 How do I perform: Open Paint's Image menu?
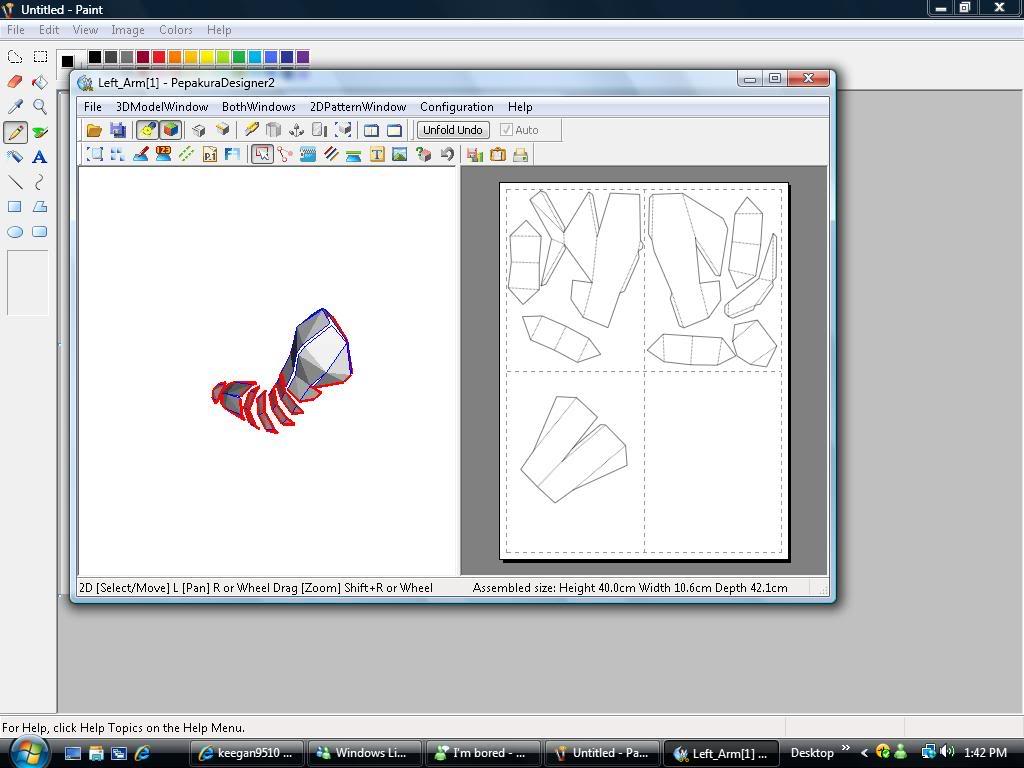[128, 30]
